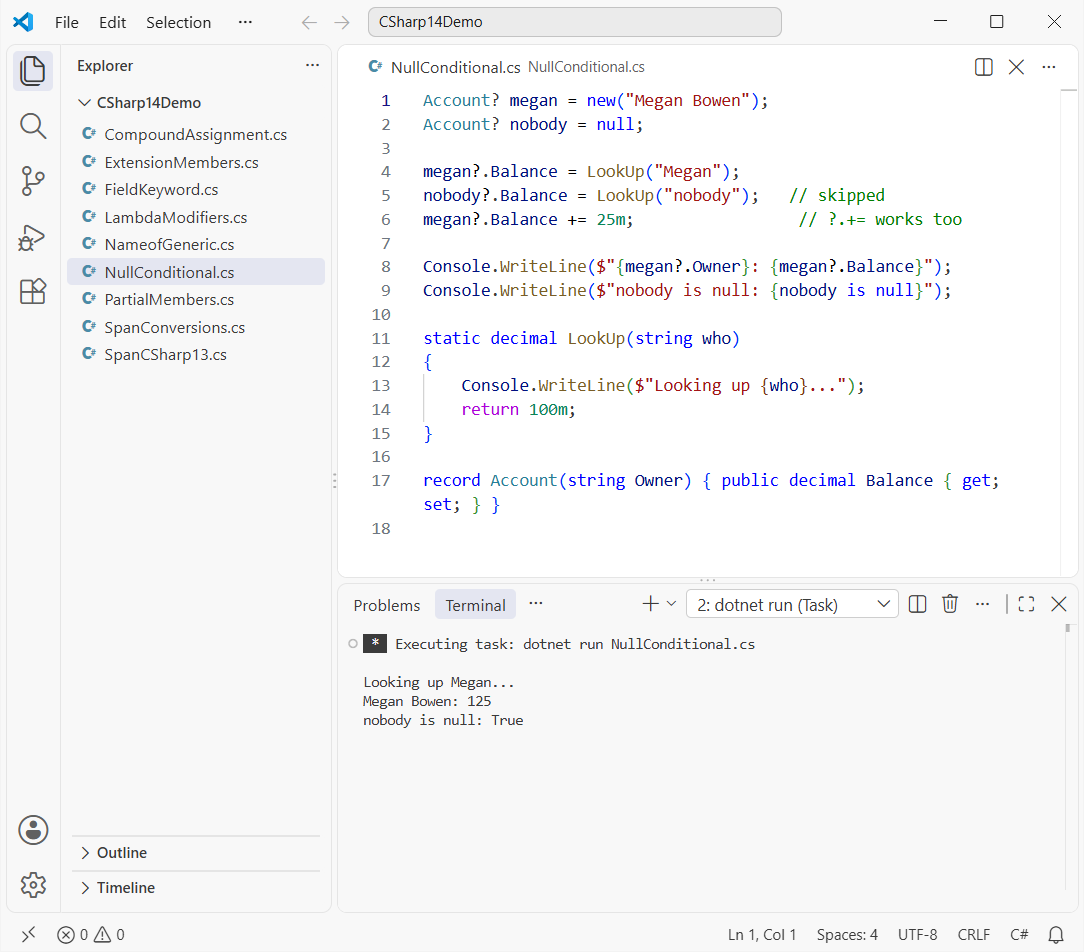Open the Accounts menu icon
The image size is (1084, 952).
pyautogui.click(x=32, y=830)
